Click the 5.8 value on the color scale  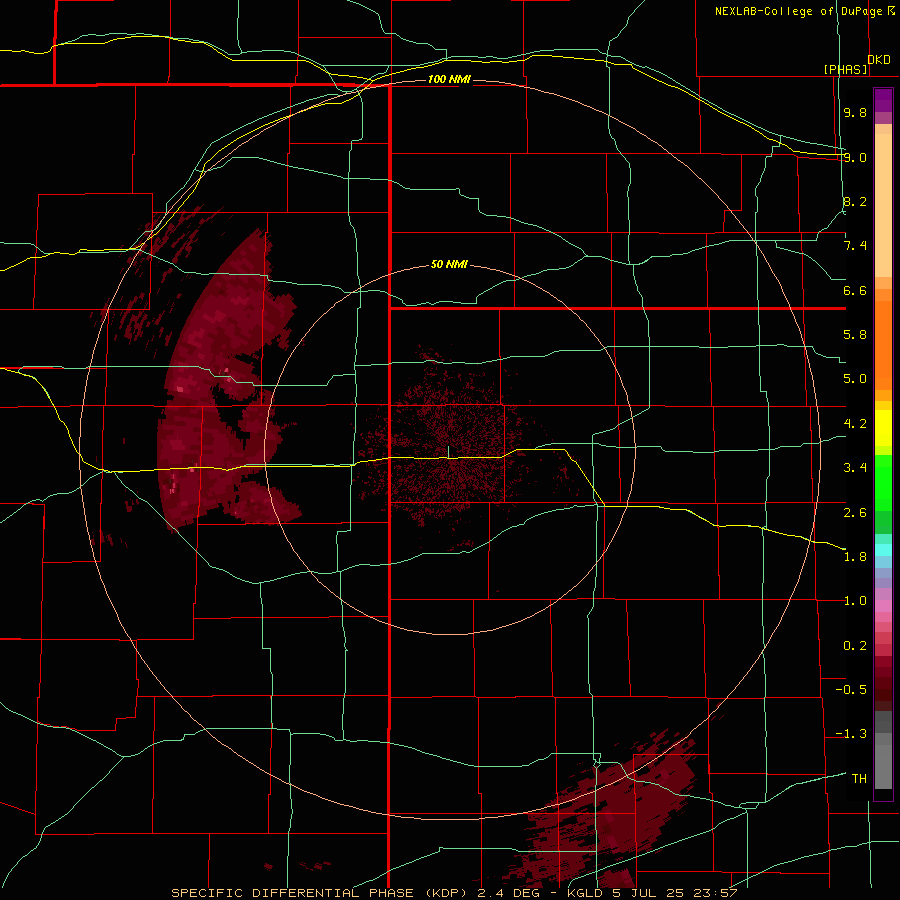855,334
